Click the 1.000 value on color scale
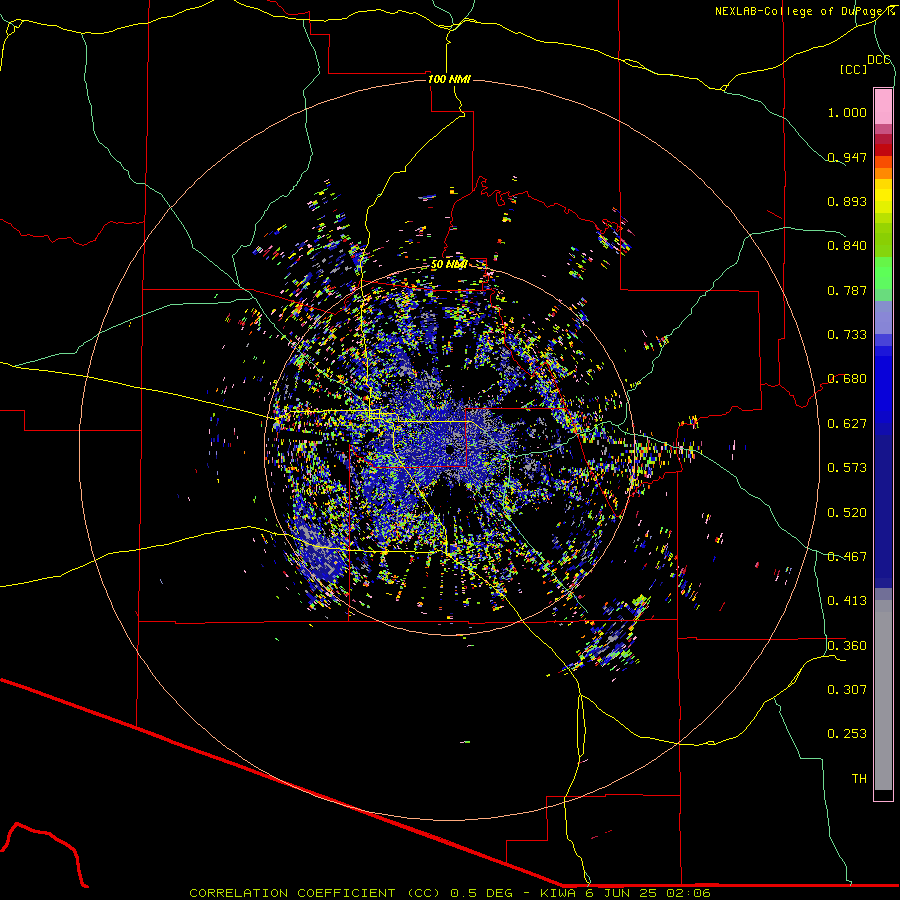900x900 pixels. click(847, 112)
